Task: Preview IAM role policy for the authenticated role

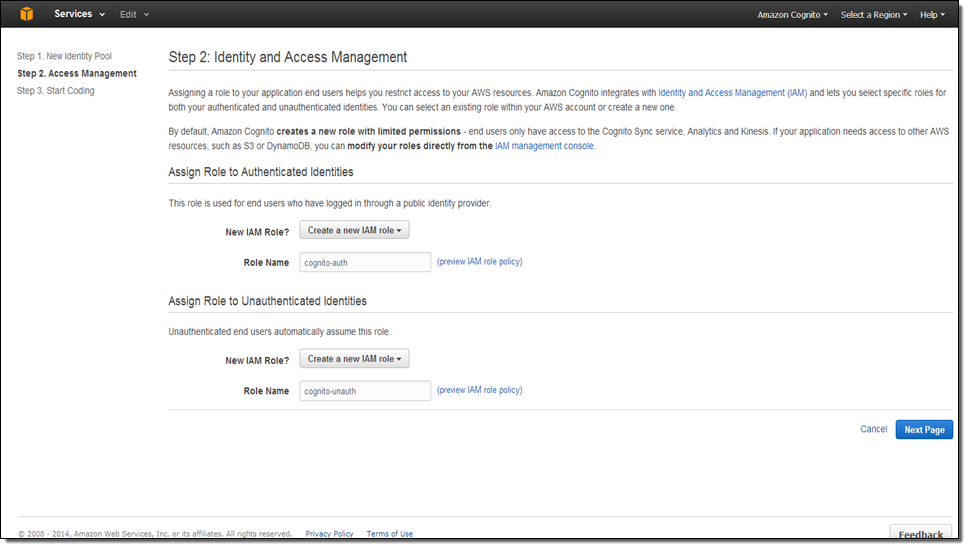Action: tap(480, 262)
